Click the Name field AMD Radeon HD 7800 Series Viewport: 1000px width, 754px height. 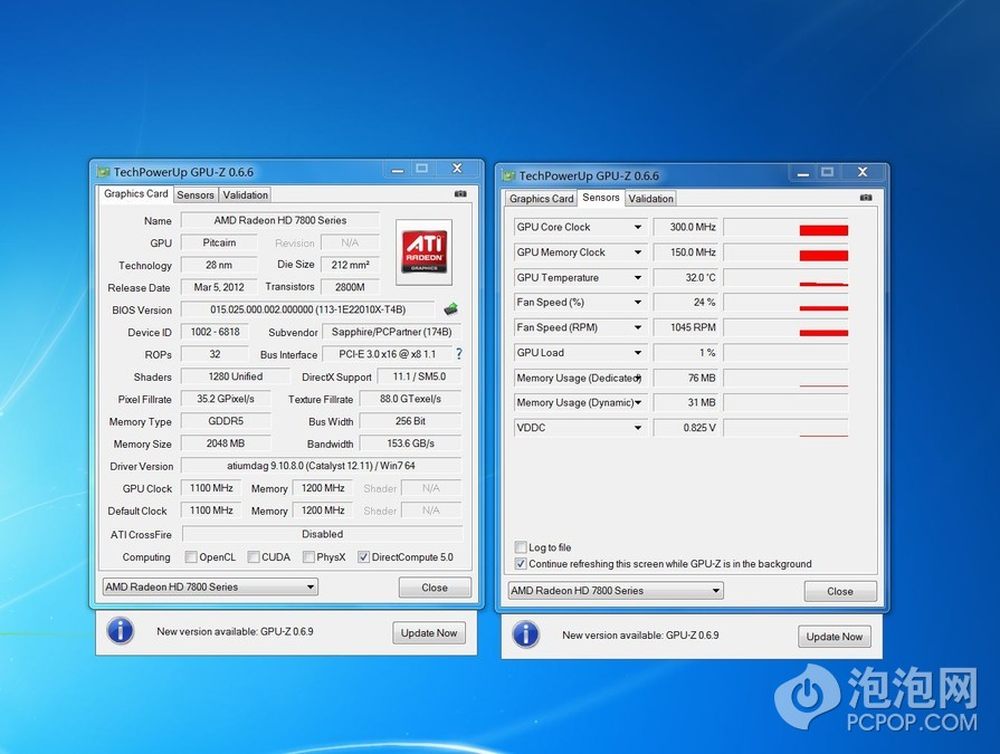pyautogui.click(x=280, y=220)
